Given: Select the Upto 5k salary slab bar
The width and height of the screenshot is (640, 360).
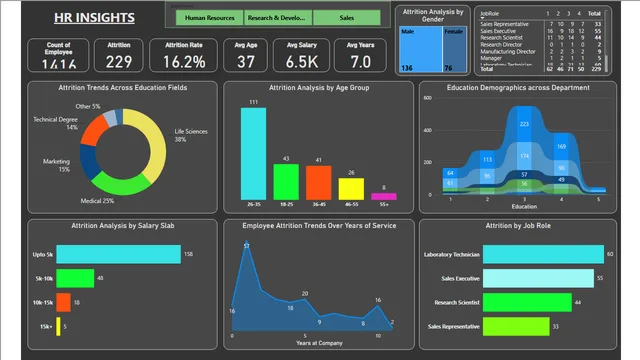Looking at the screenshot, I should pyautogui.click(x=118, y=254).
